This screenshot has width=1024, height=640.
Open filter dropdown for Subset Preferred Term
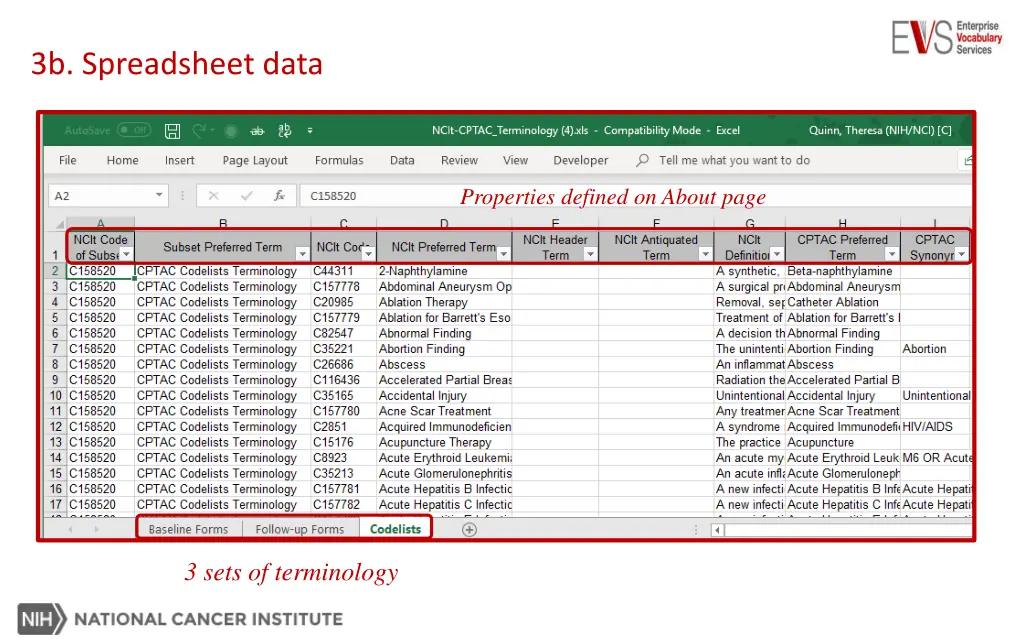[300, 255]
